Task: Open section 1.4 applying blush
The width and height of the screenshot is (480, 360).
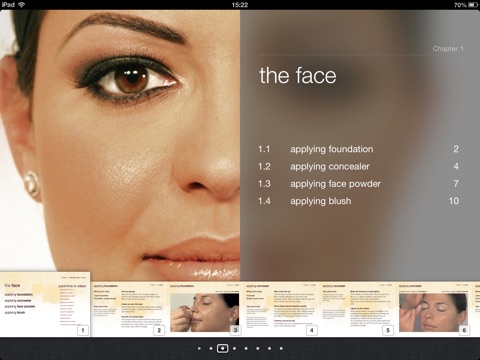Action: point(358,201)
